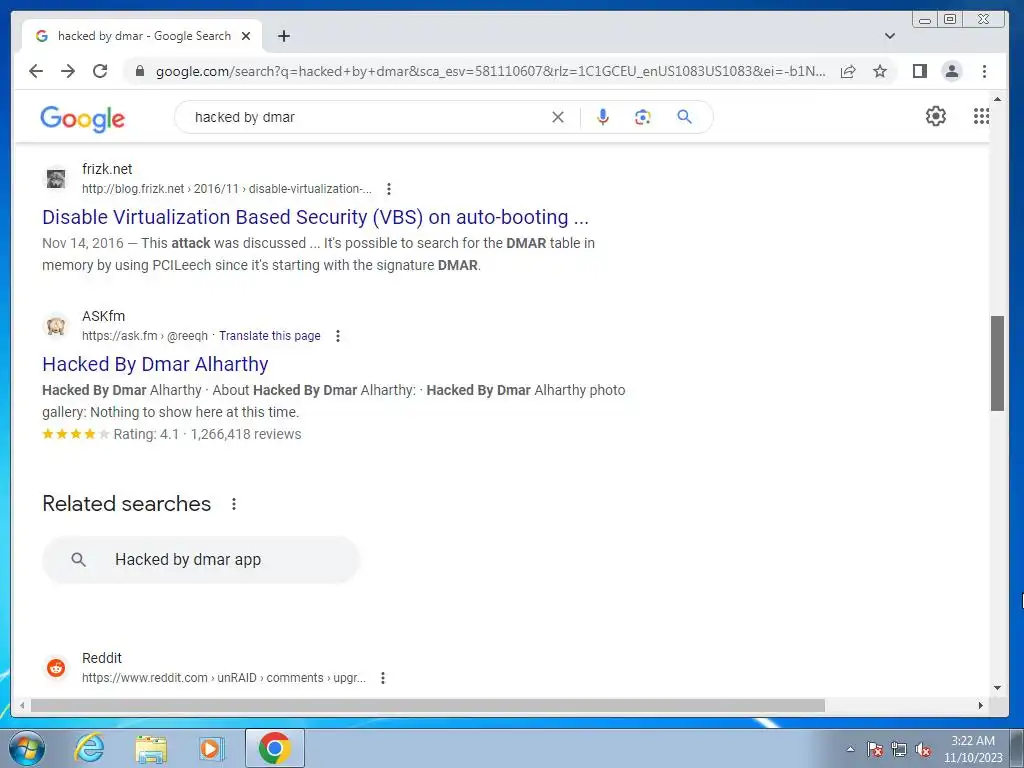The width and height of the screenshot is (1024, 768).
Task: Start voice search with microphone
Action: click(x=603, y=117)
